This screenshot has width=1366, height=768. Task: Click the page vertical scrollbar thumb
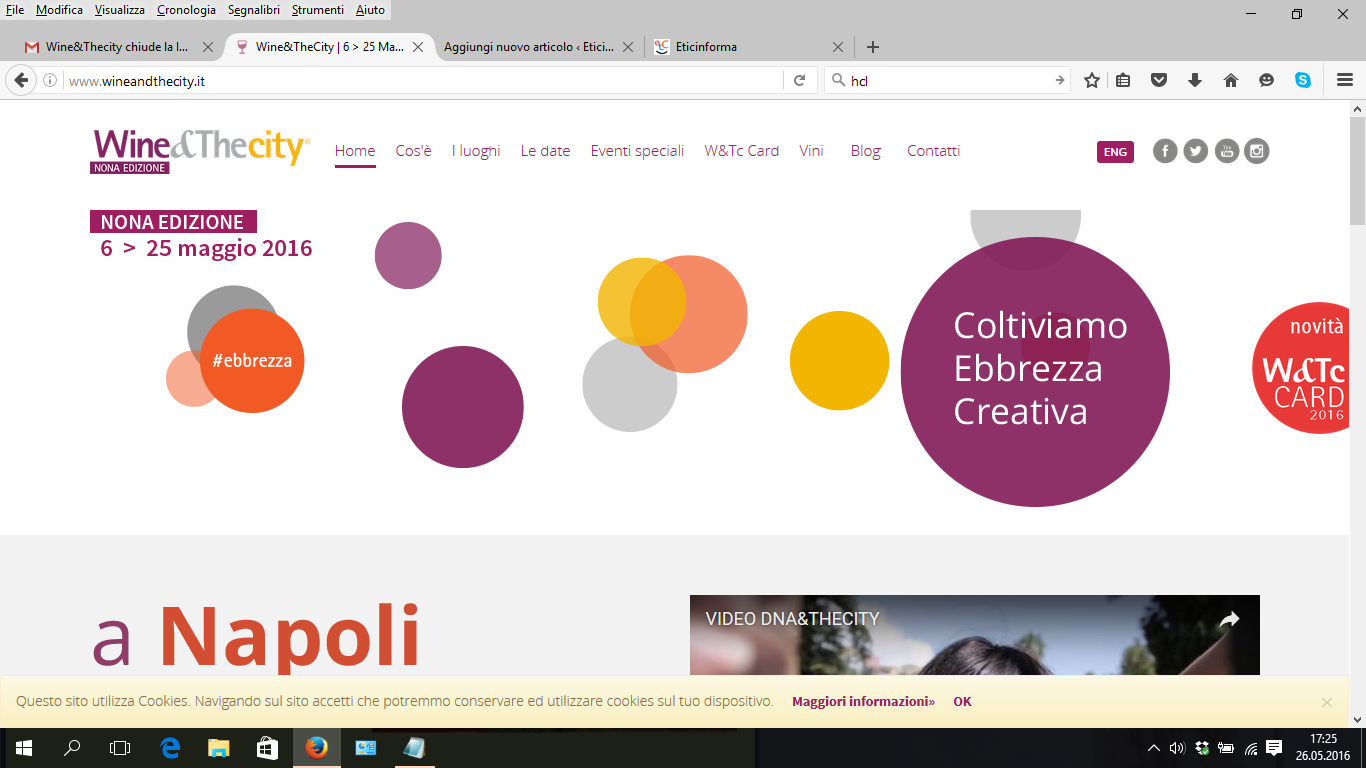(1357, 171)
